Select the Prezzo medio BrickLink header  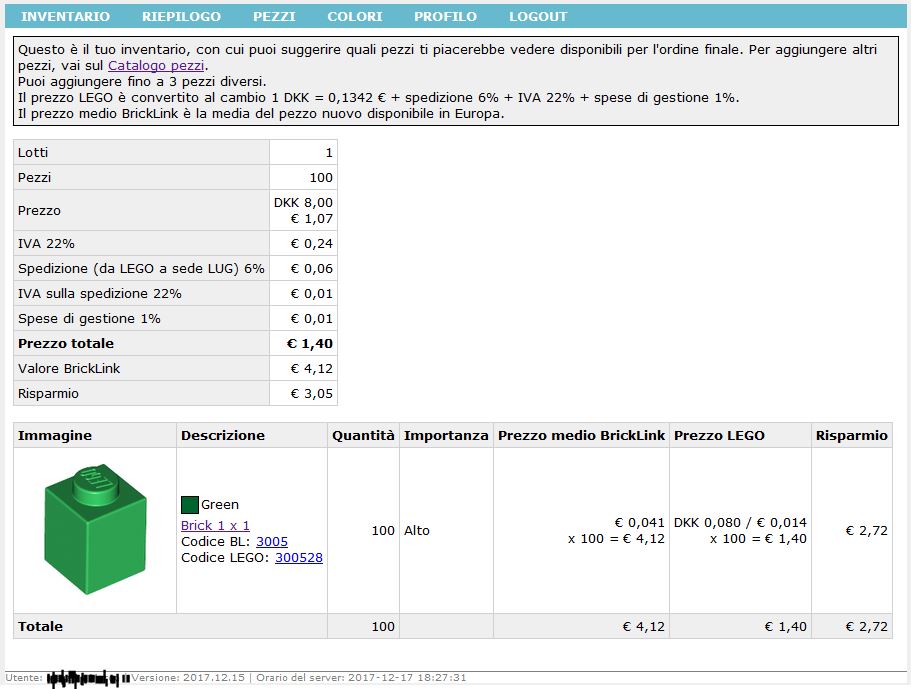click(x=581, y=435)
